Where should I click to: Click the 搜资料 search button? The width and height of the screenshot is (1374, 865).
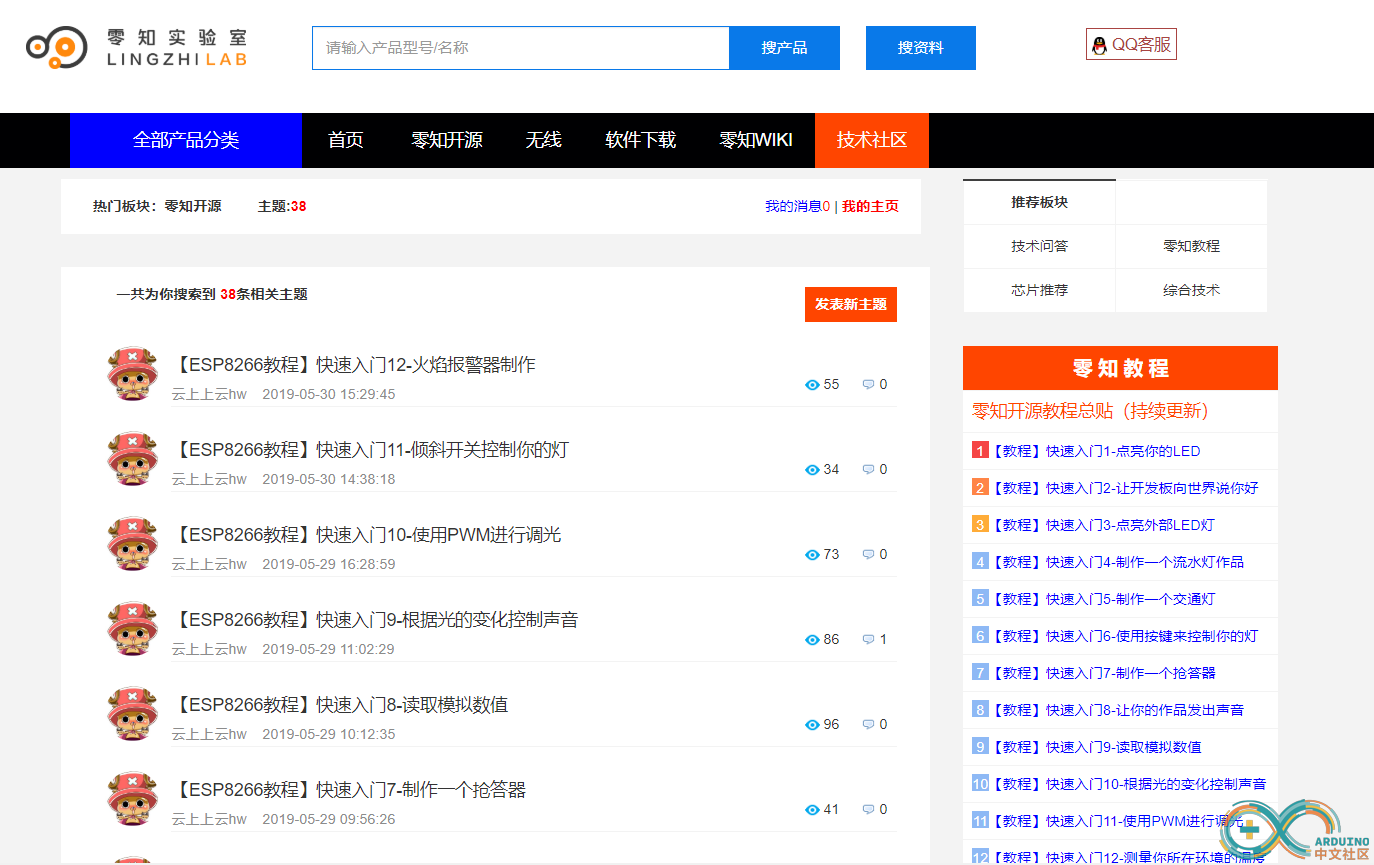(921, 48)
